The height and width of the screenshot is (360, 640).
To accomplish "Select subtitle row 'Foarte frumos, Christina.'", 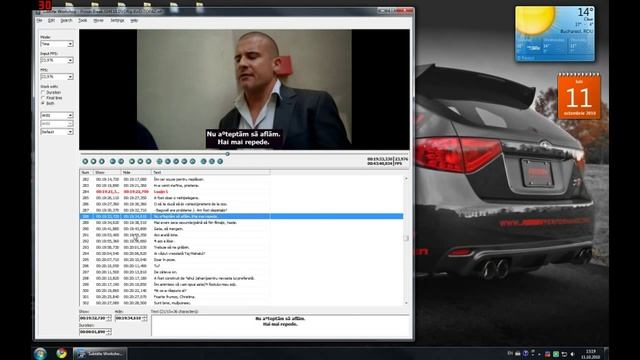I will (241, 297).
